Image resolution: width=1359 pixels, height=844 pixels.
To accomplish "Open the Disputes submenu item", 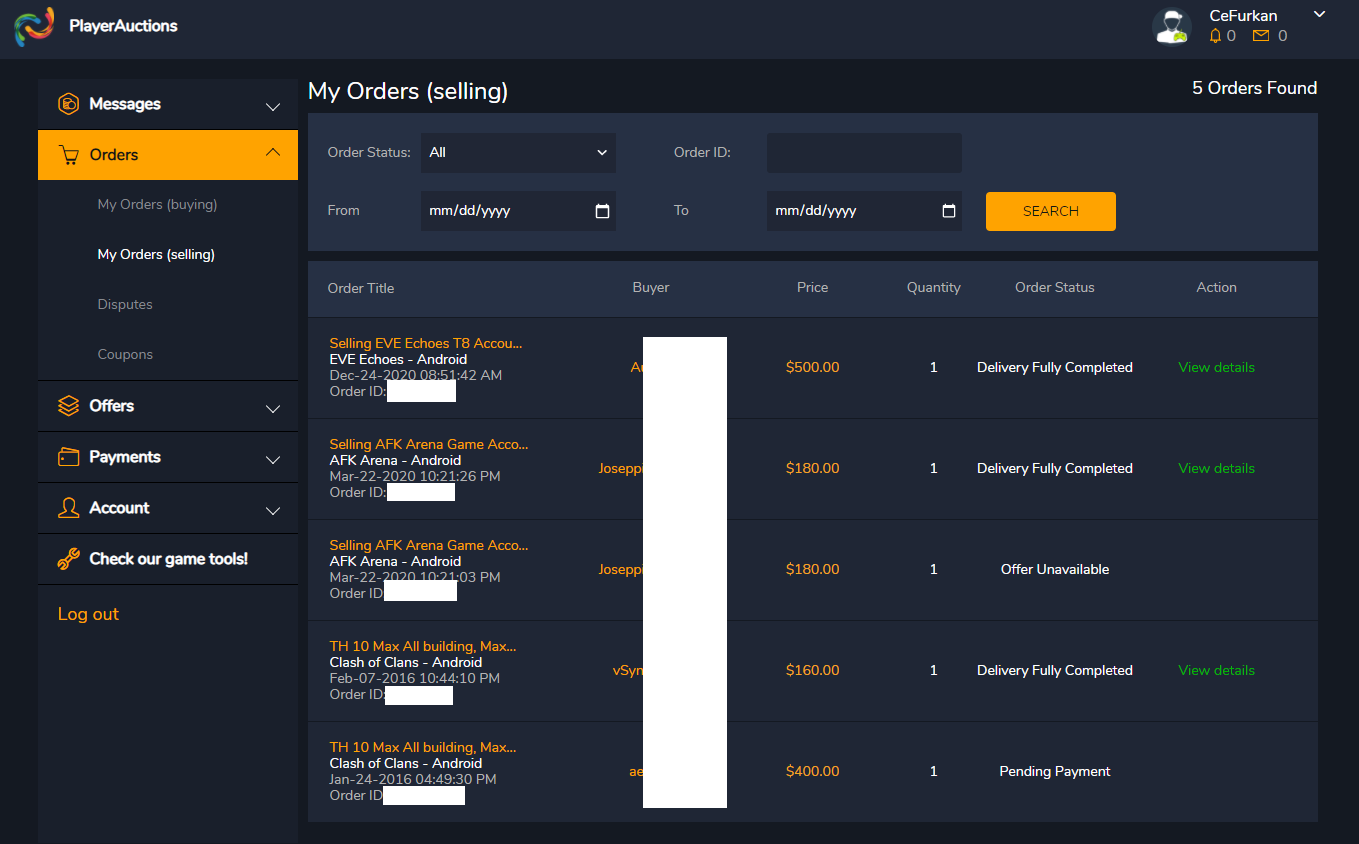I will tap(125, 304).
